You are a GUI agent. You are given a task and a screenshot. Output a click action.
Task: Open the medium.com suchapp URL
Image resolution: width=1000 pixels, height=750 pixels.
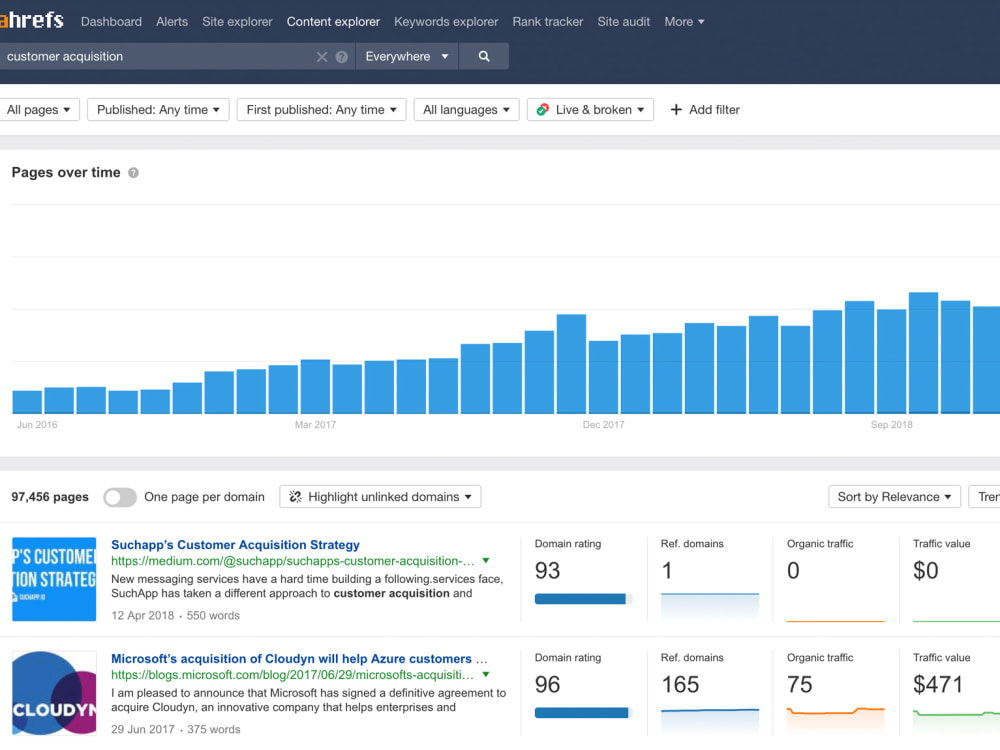pyautogui.click(x=293, y=561)
